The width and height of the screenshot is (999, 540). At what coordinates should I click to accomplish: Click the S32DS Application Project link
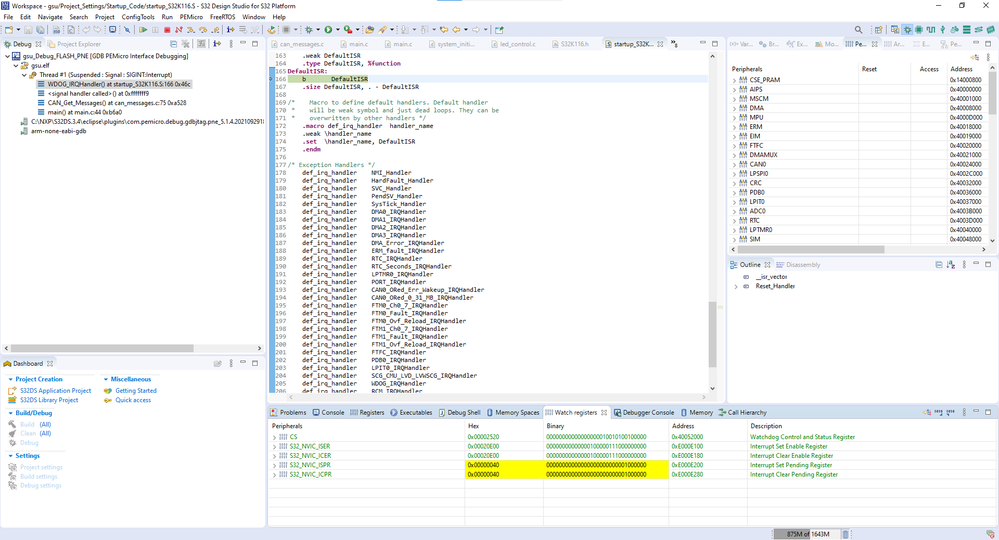coord(55,391)
